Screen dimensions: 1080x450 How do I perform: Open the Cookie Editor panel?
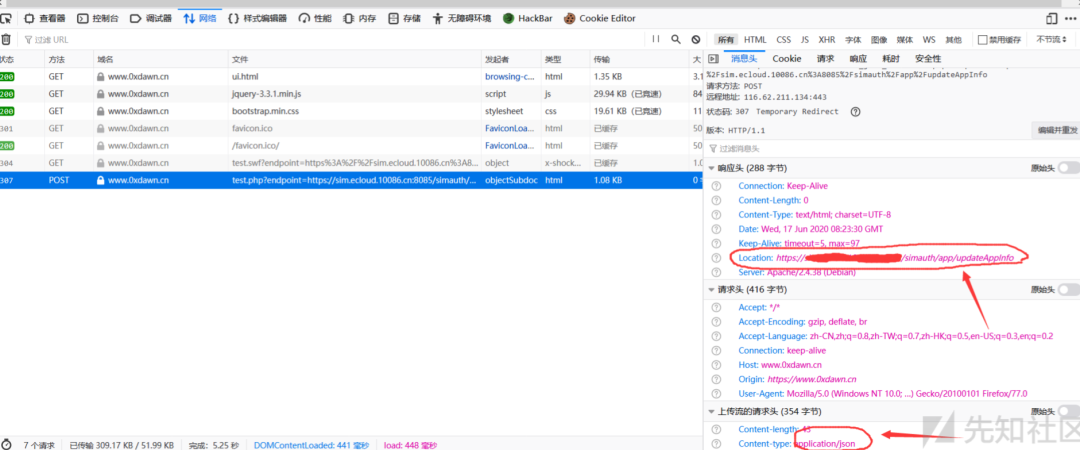point(600,19)
